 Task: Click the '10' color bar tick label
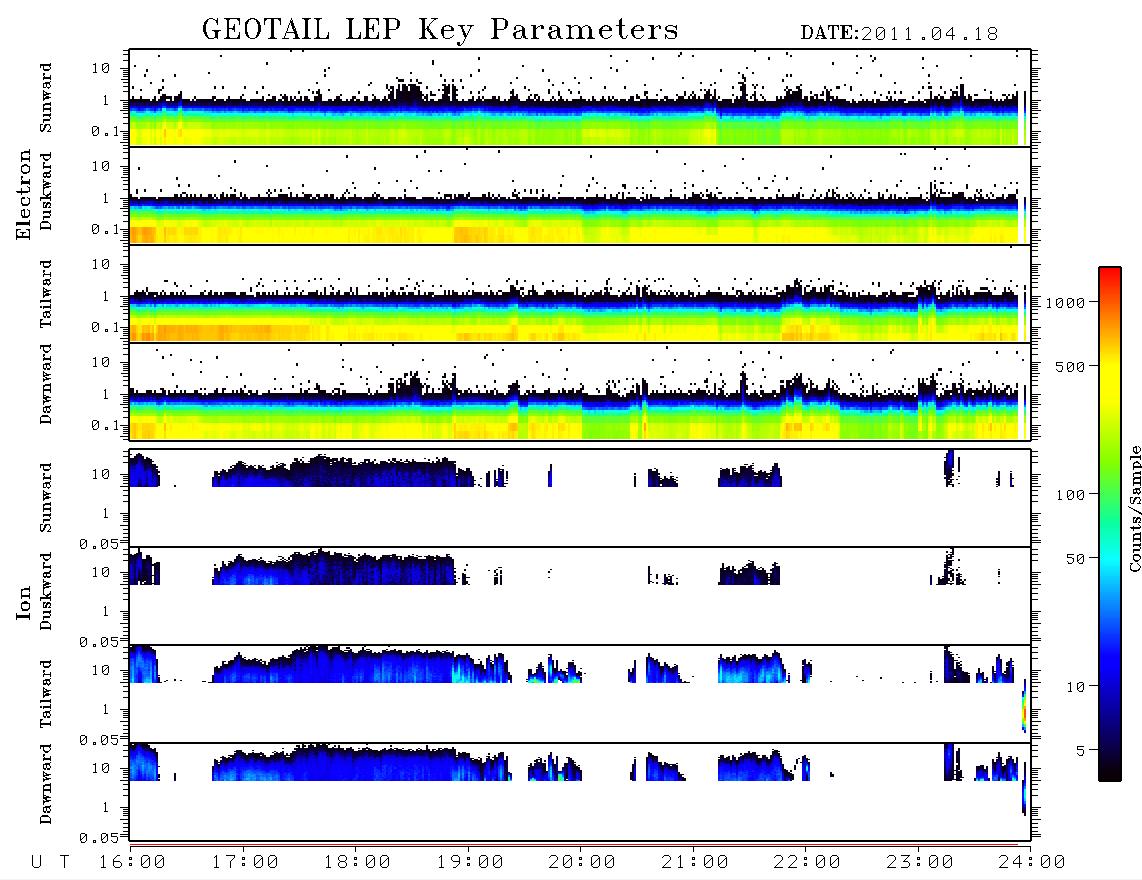point(1075,687)
